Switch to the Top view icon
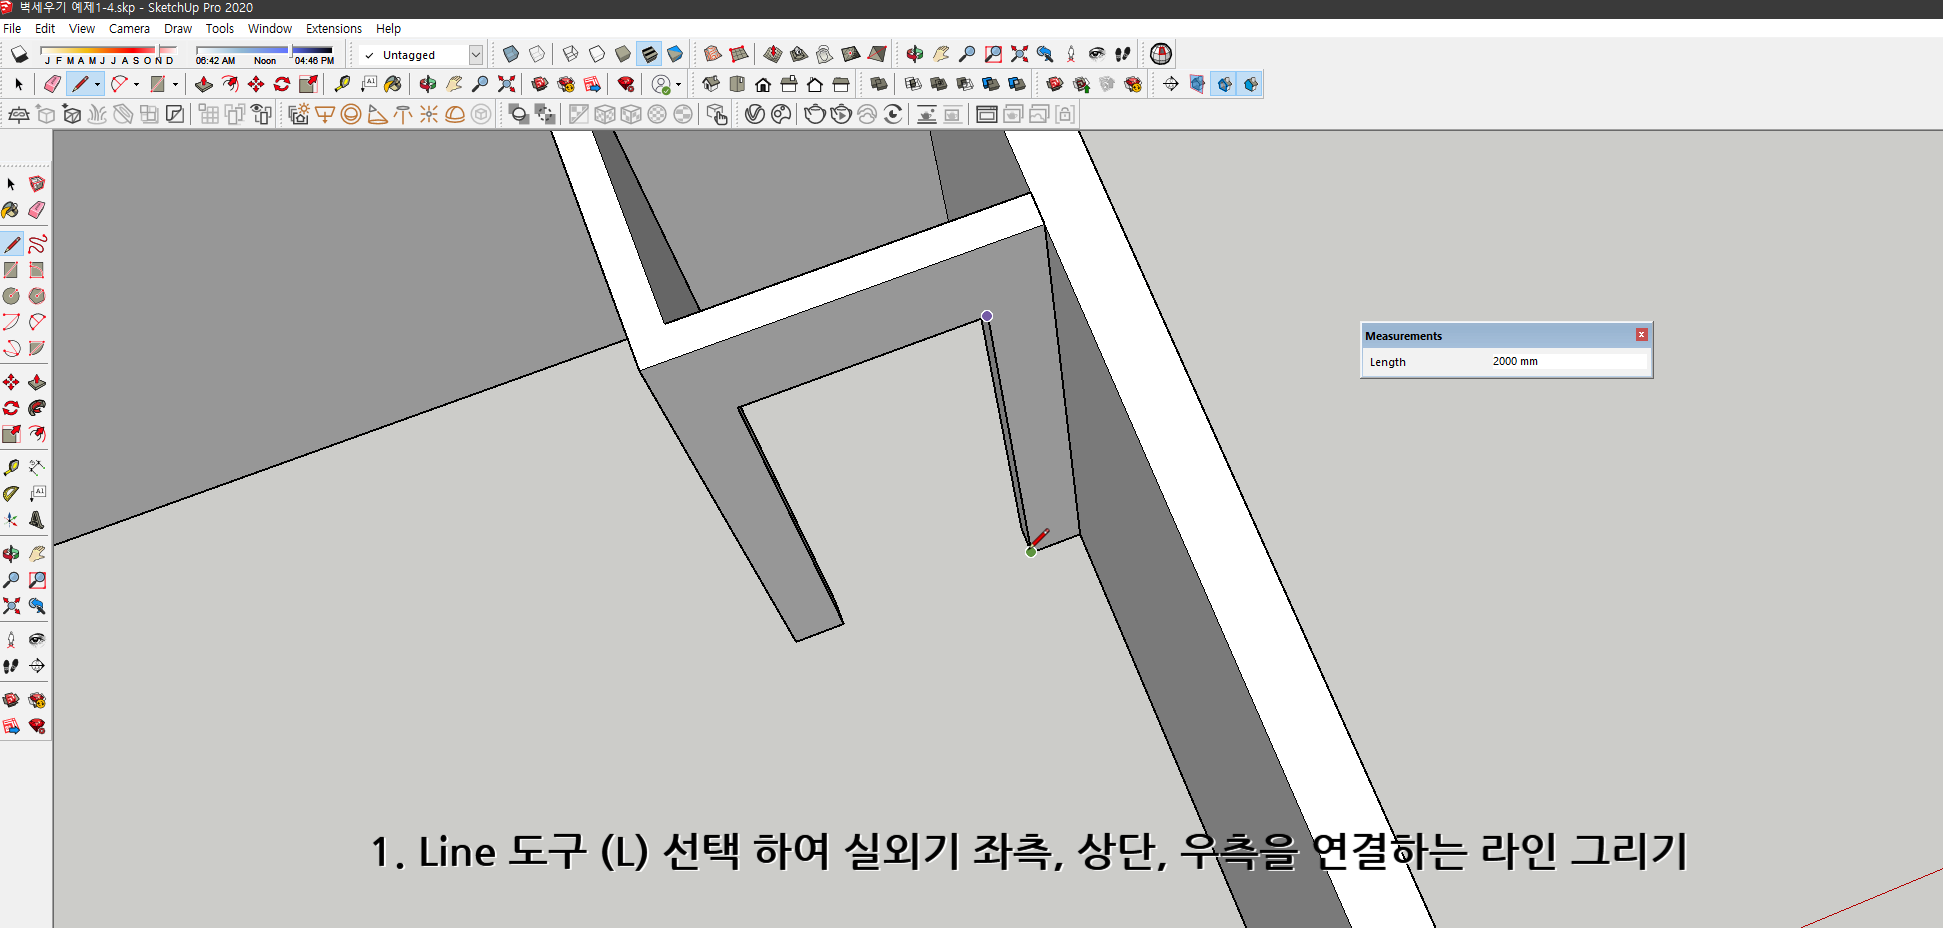The width and height of the screenshot is (1943, 928). pos(737,83)
